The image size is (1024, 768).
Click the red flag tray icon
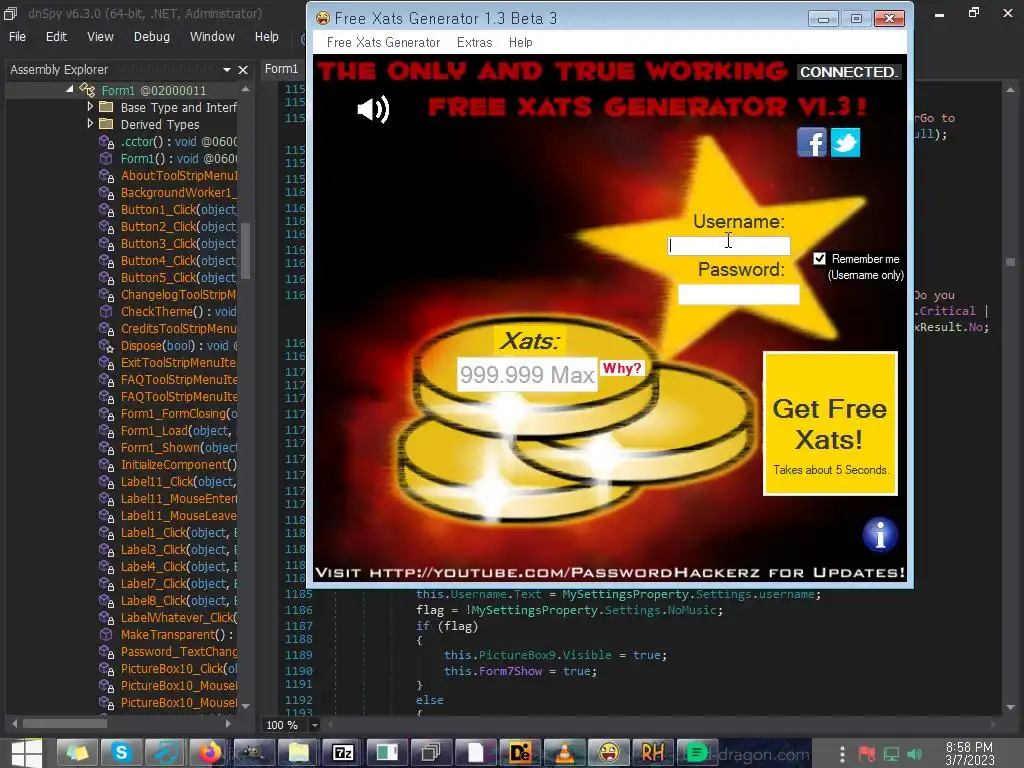pos(867,754)
